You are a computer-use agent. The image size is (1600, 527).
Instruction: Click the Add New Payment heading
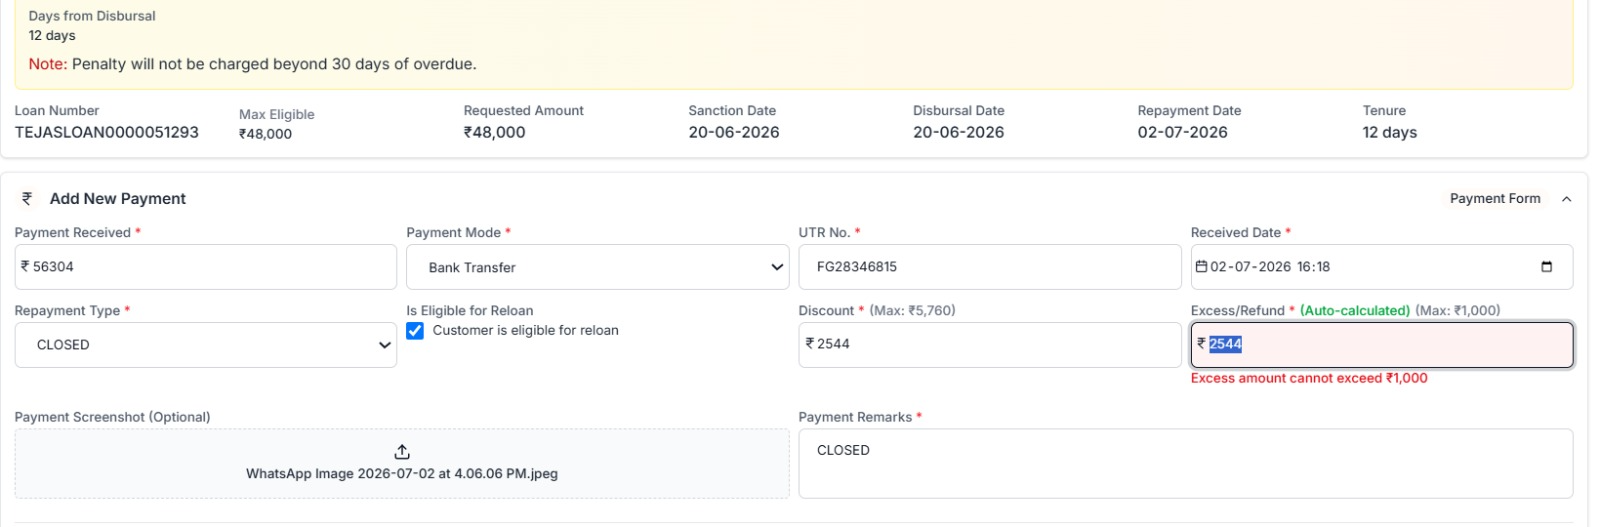[x=118, y=199]
